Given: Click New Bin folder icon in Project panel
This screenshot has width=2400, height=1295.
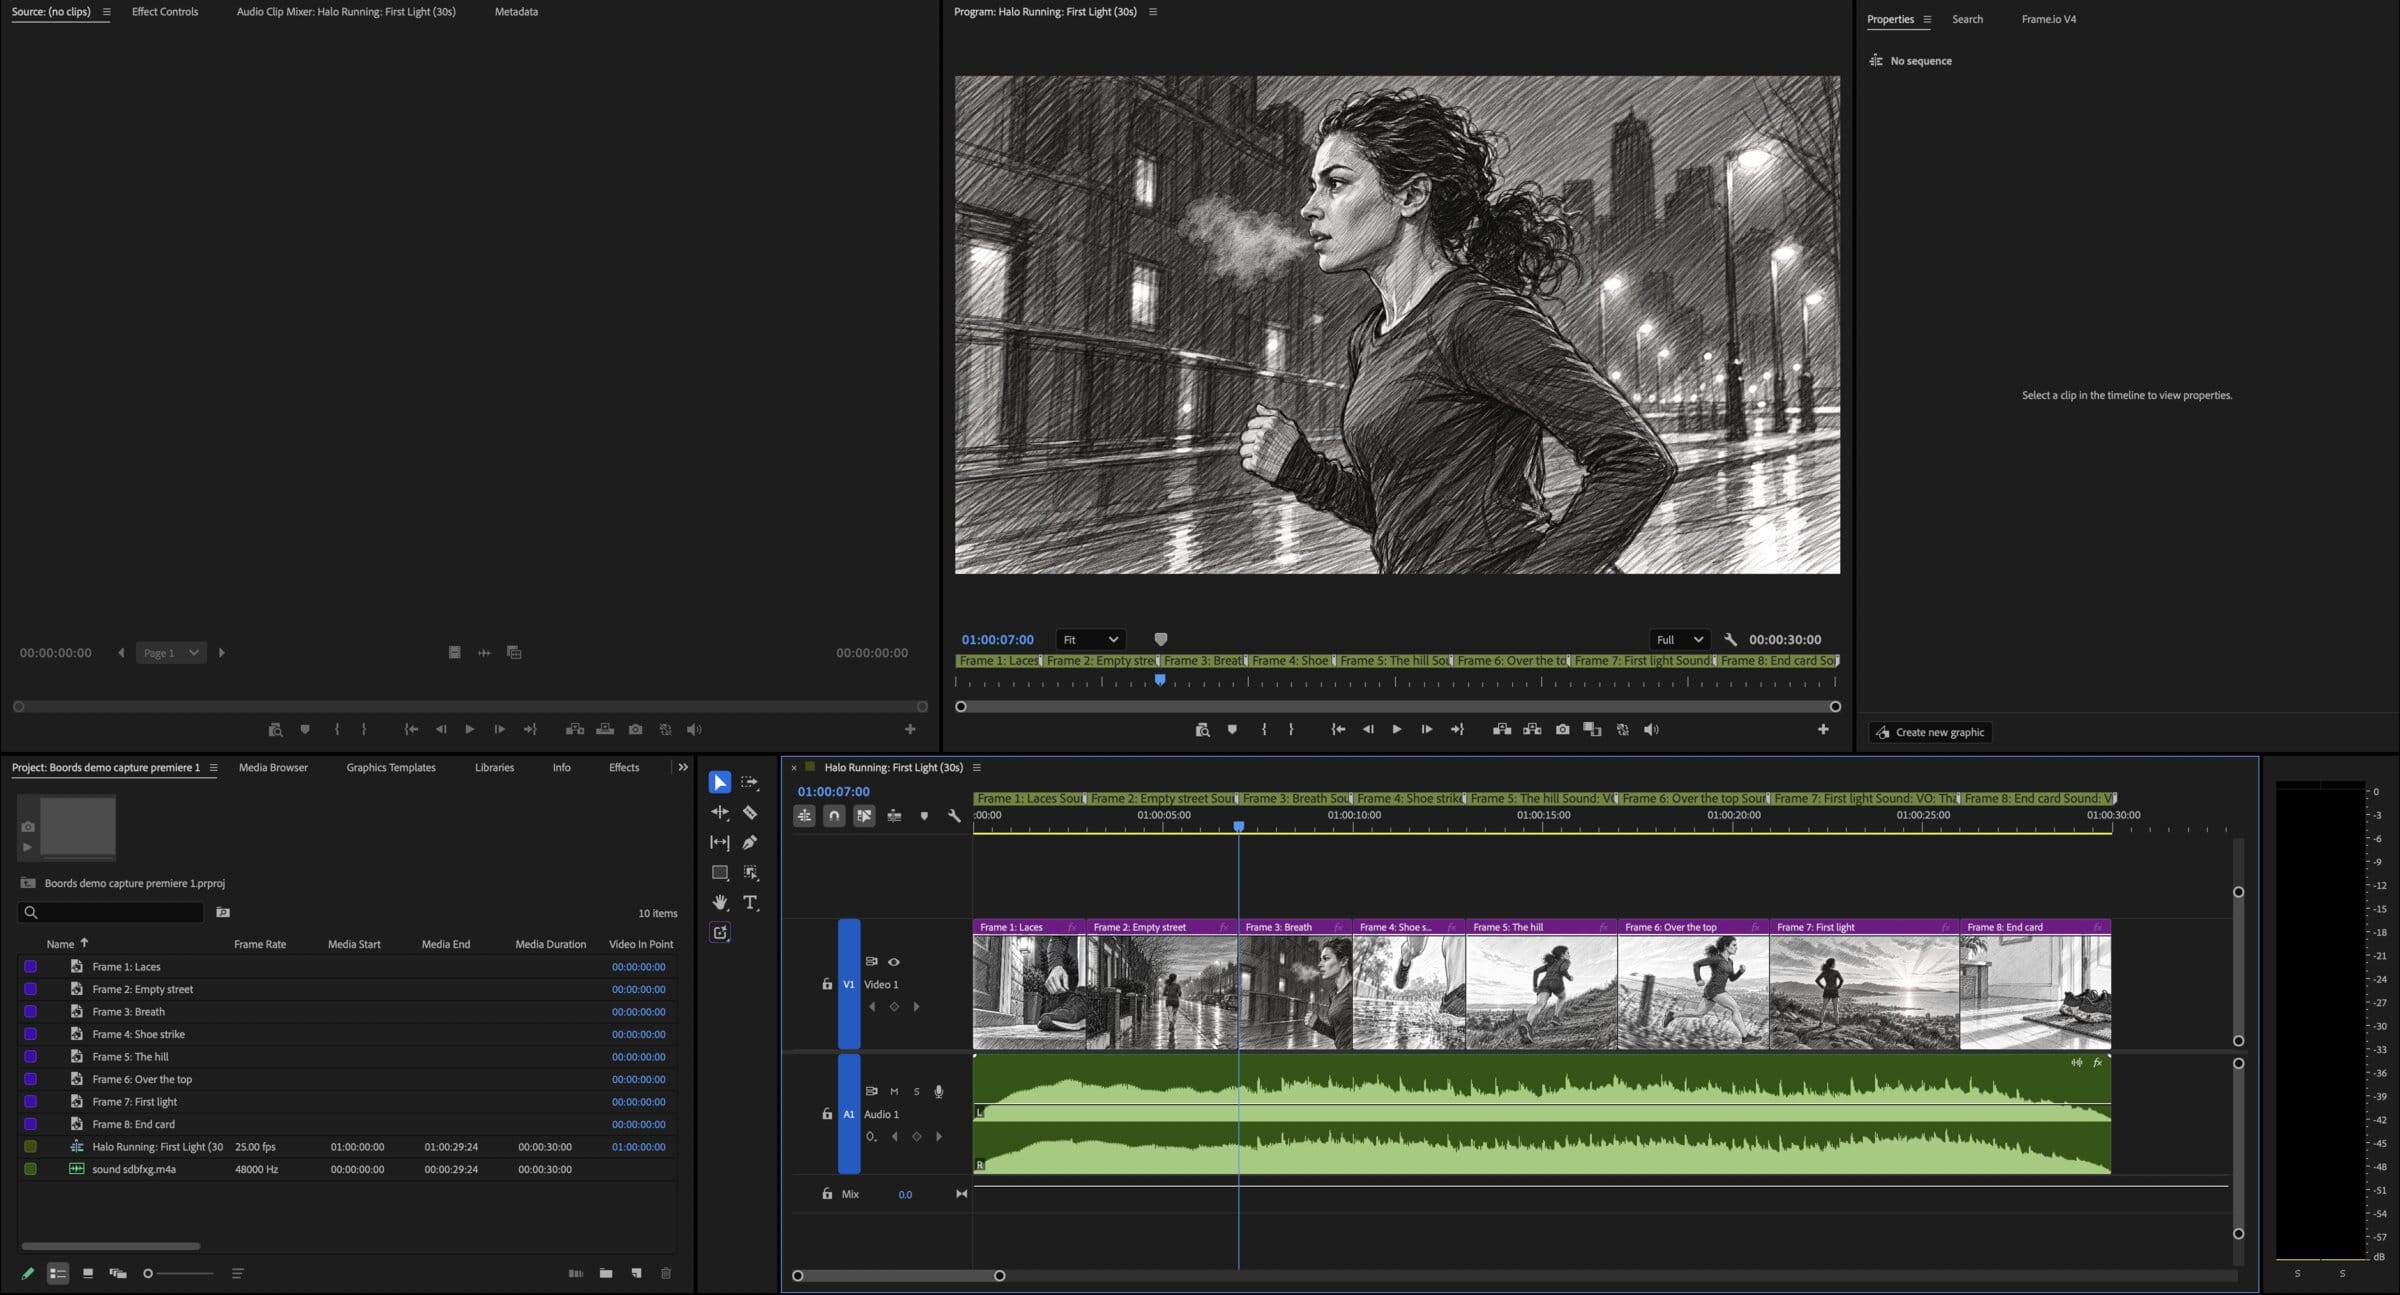Looking at the screenshot, I should (606, 1273).
